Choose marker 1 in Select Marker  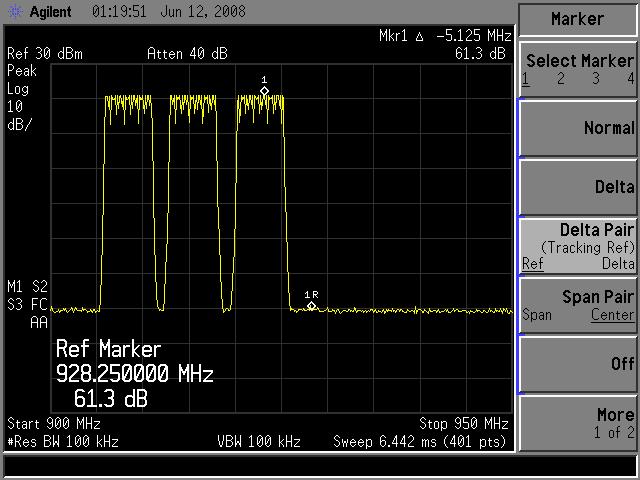pyautogui.click(x=526, y=79)
